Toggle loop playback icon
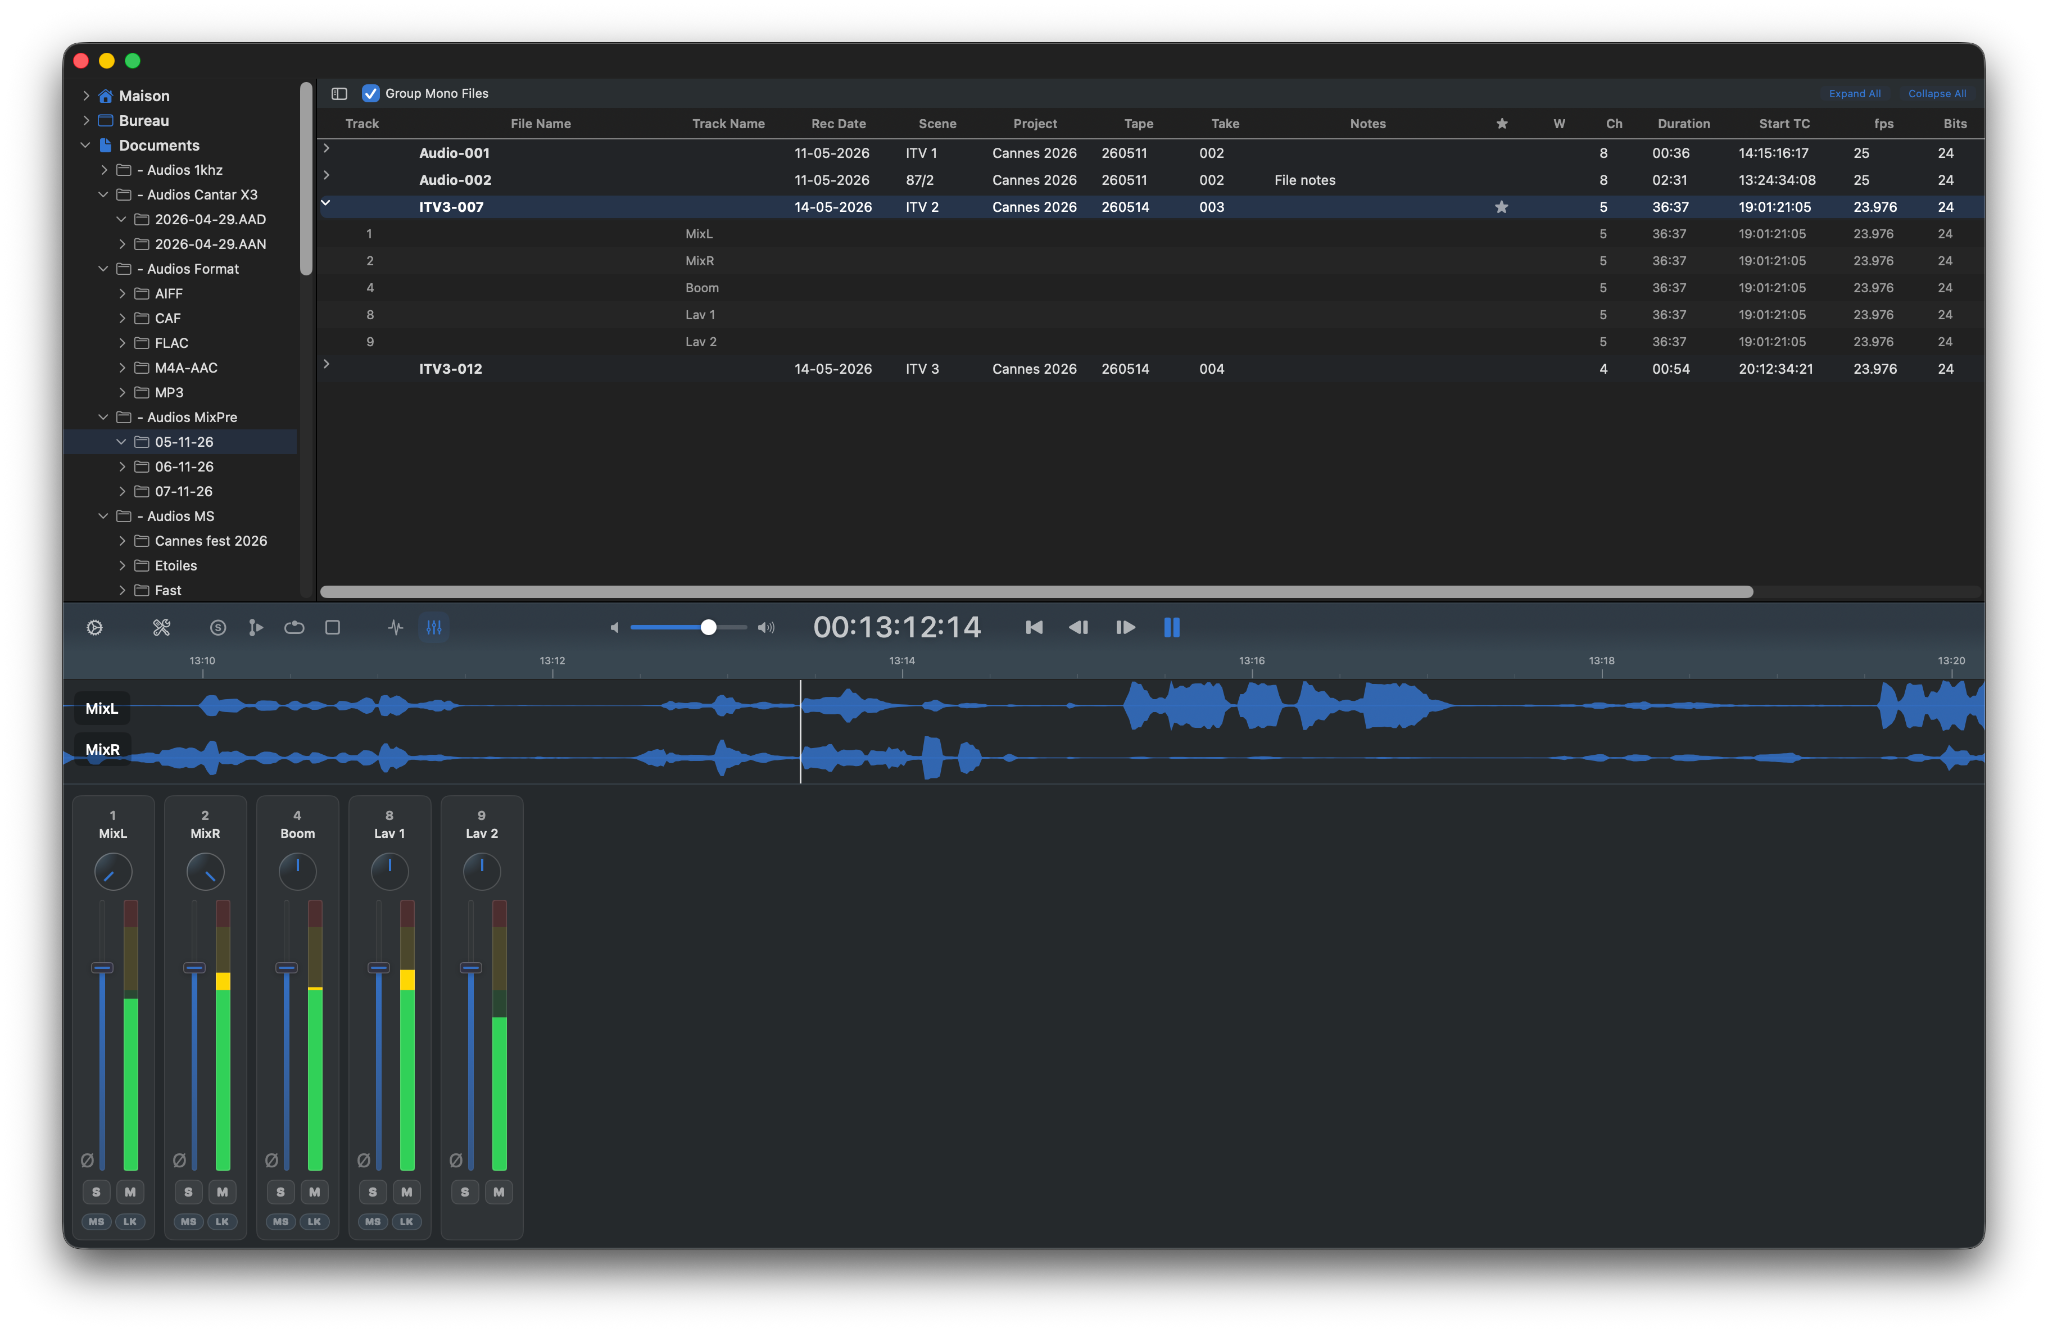The height and width of the screenshot is (1331, 2048). pyautogui.click(x=294, y=628)
